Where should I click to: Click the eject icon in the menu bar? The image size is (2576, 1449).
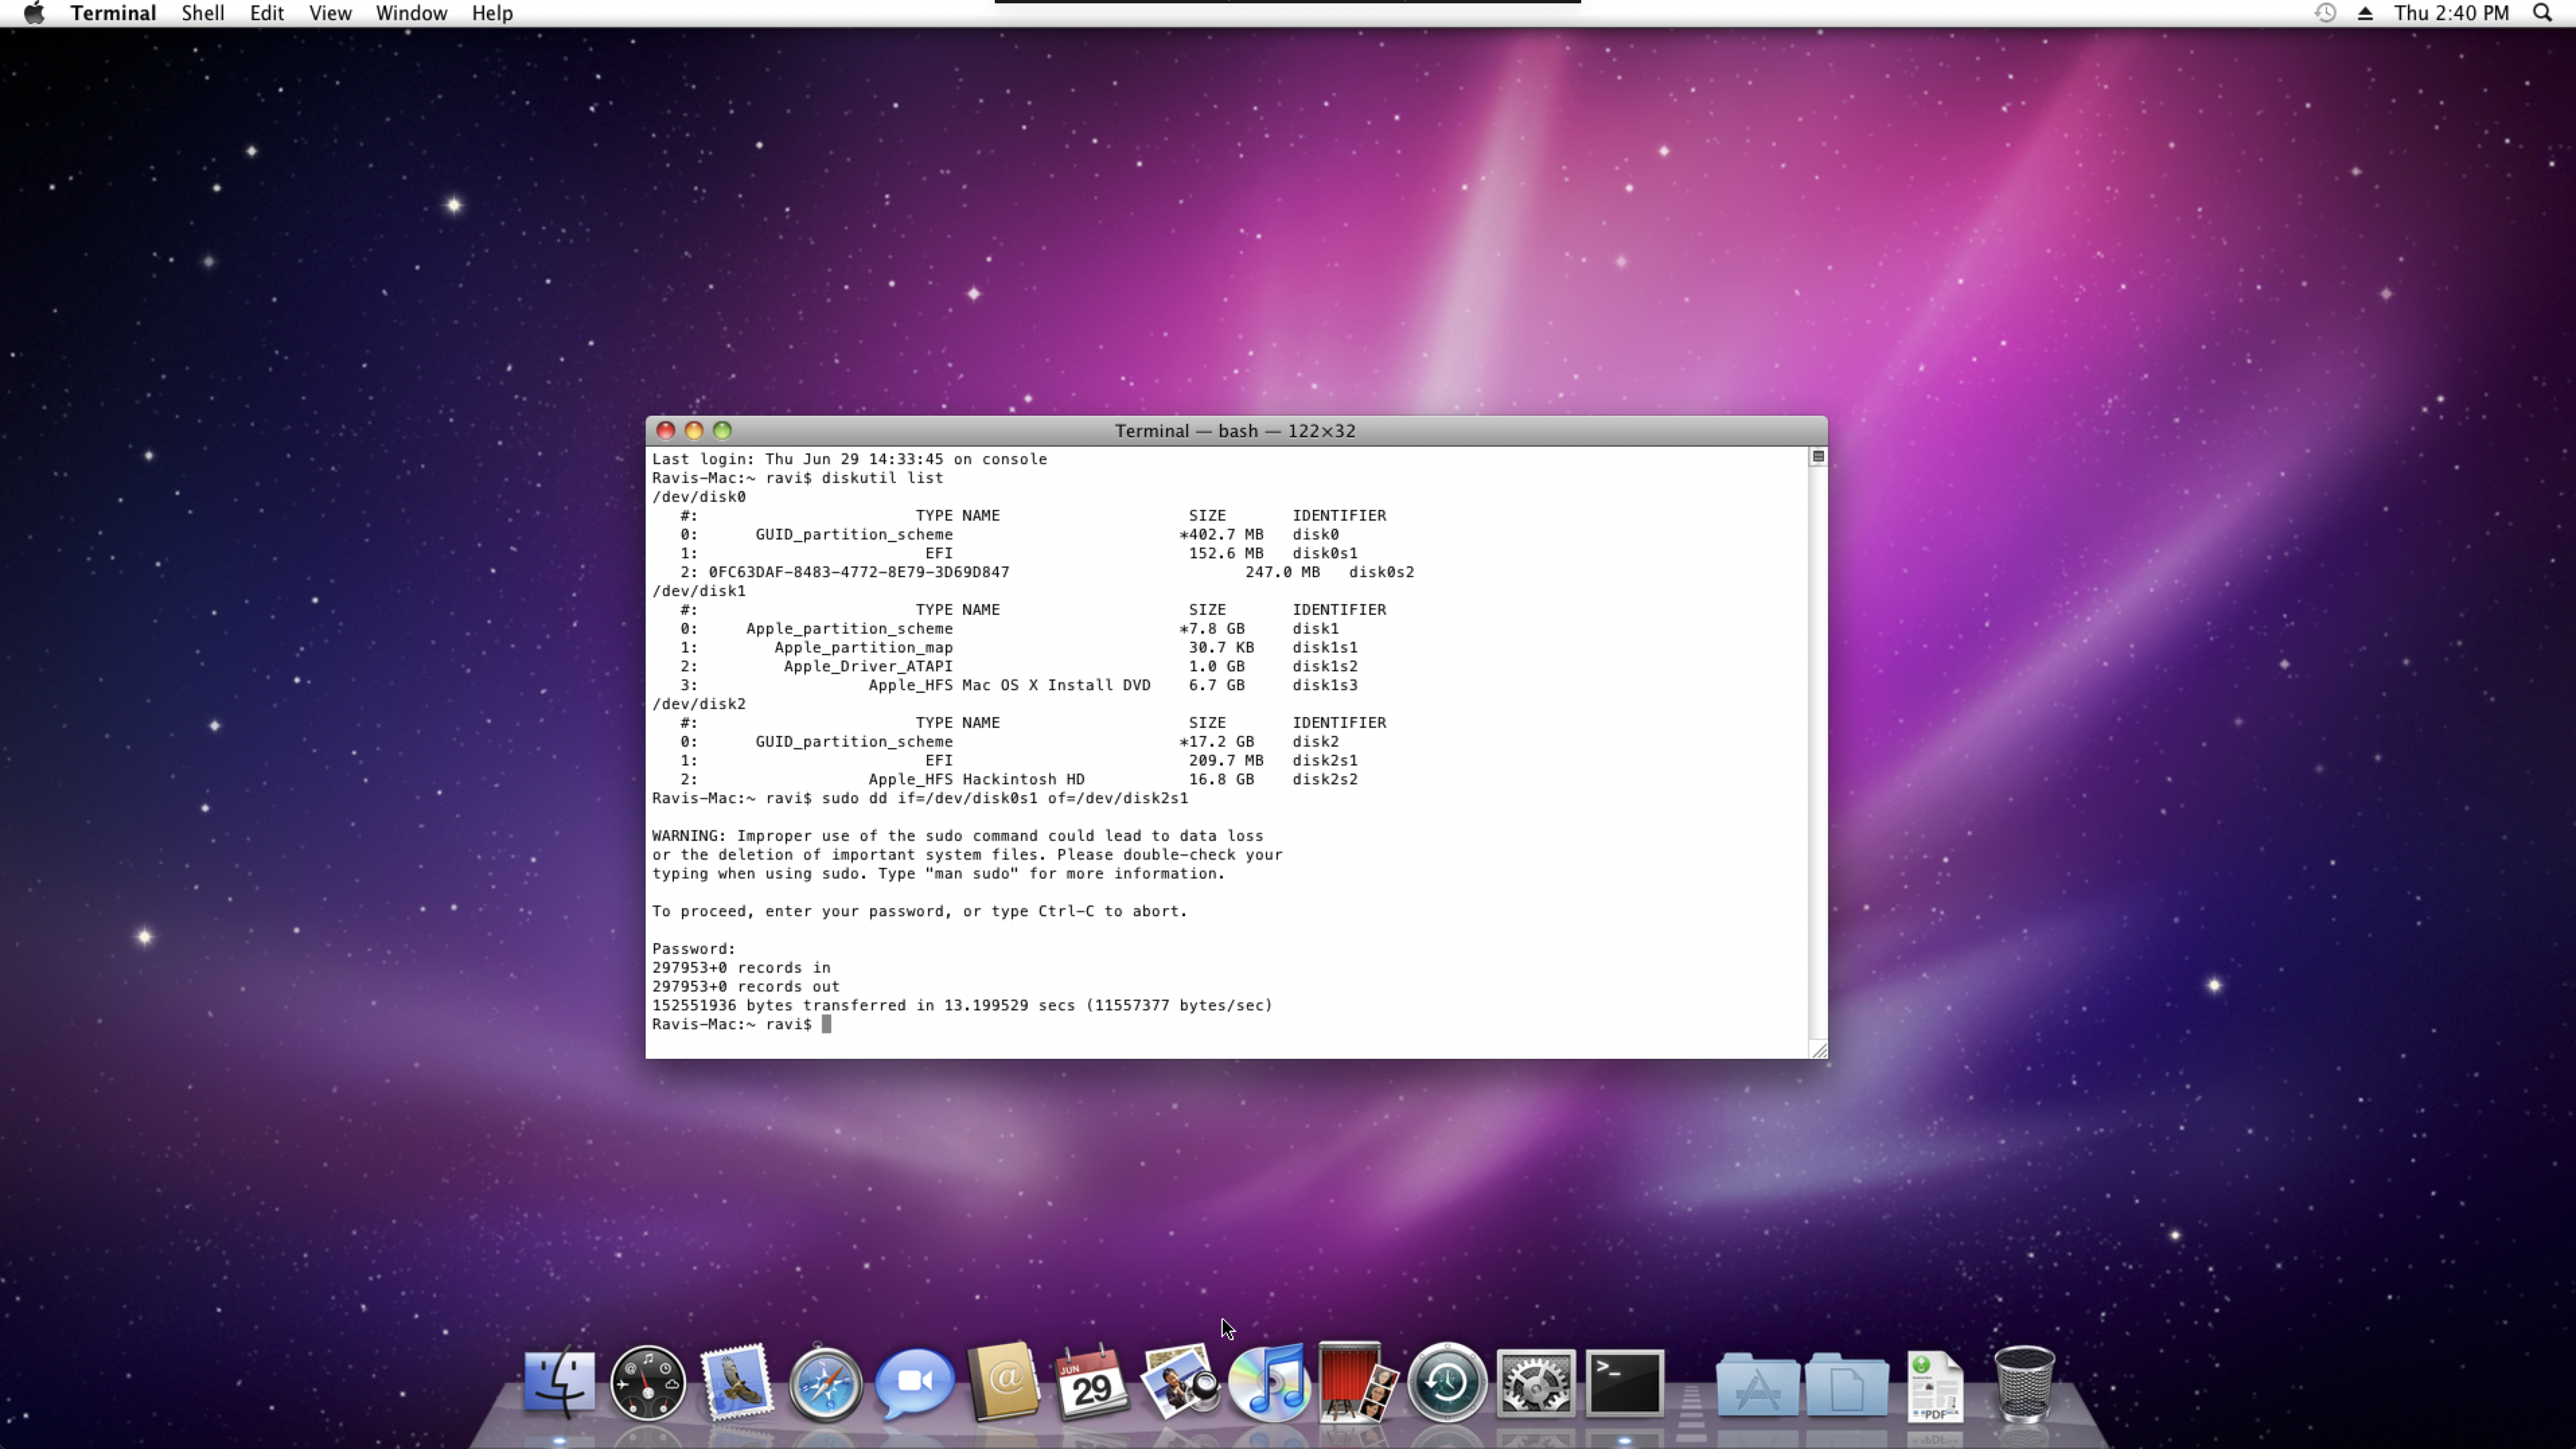point(2365,13)
